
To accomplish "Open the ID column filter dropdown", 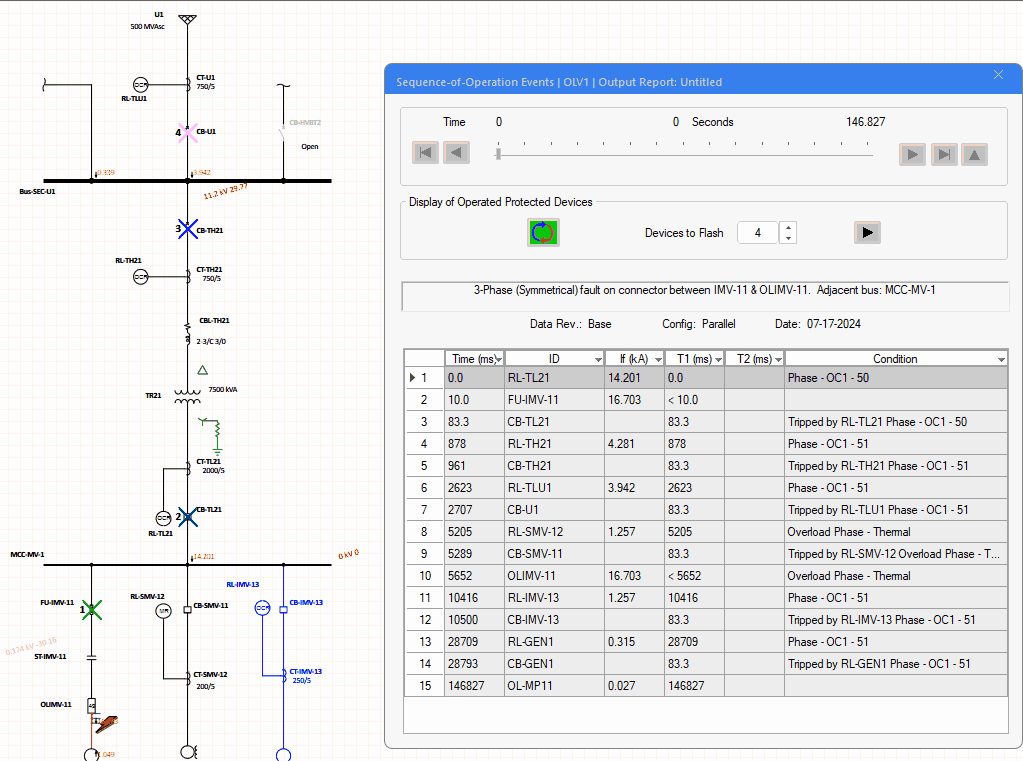I will pyautogui.click(x=597, y=359).
